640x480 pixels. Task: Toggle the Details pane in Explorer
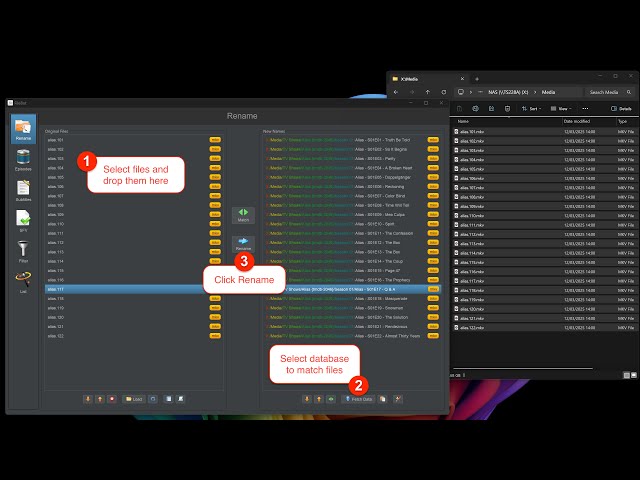[x=621, y=108]
